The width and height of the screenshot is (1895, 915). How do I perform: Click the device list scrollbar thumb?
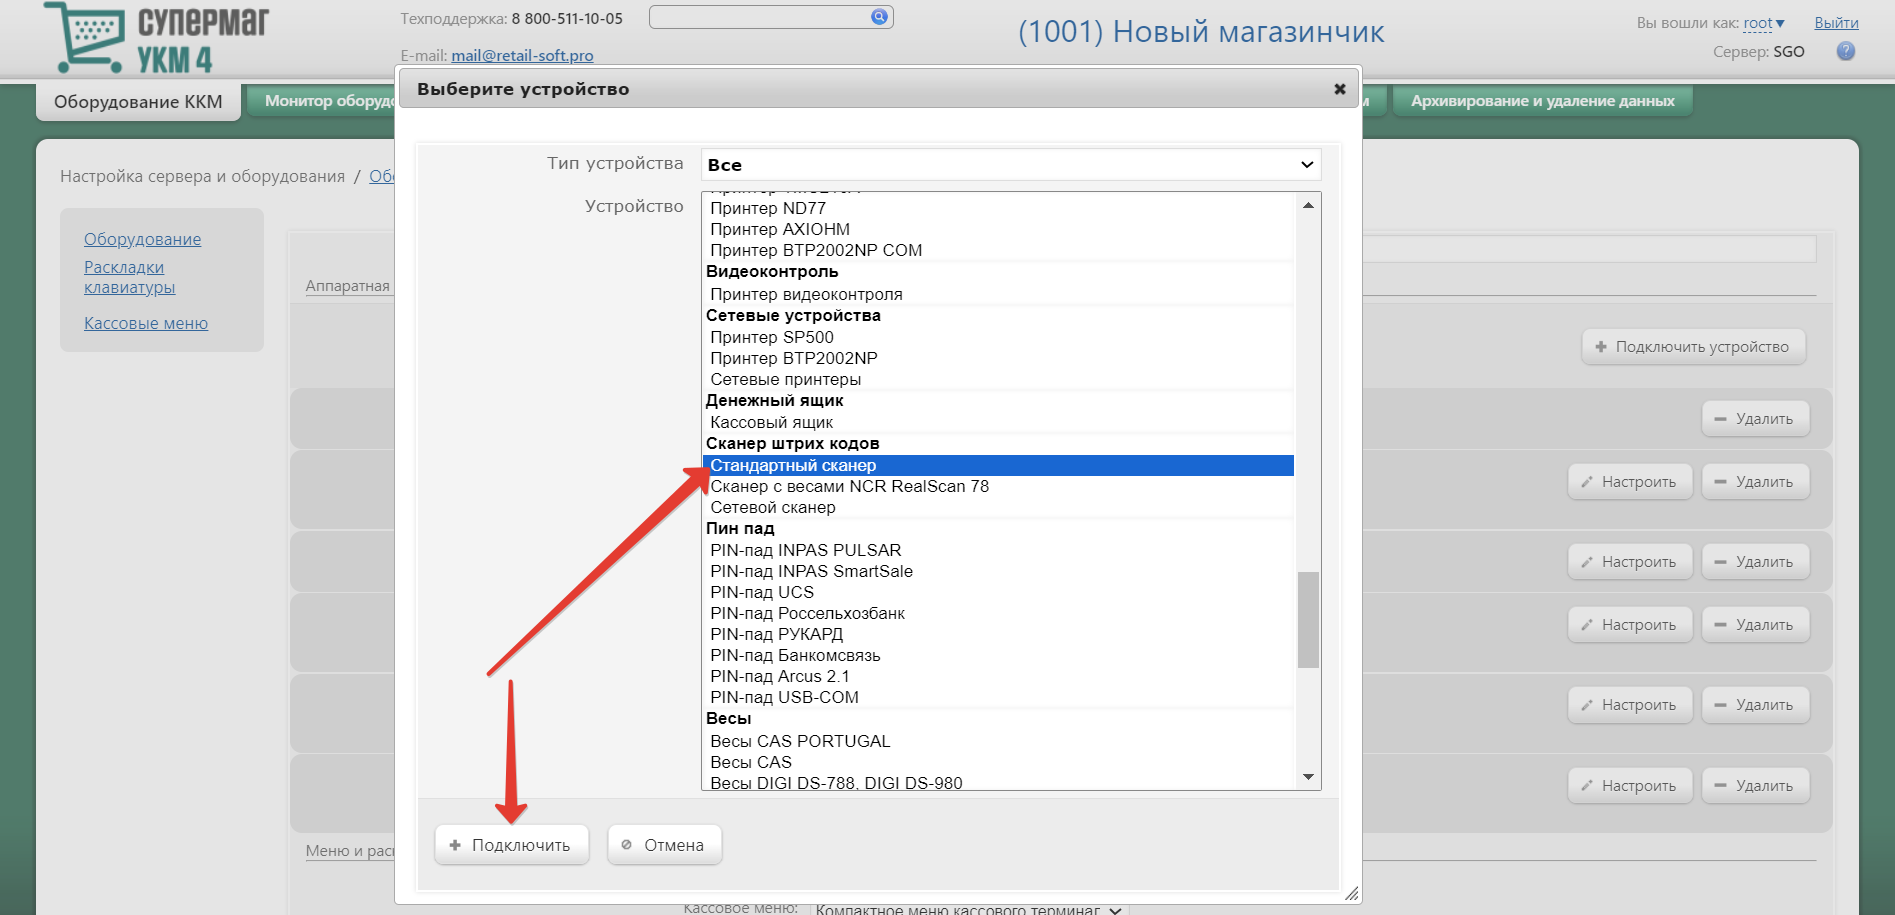pos(1308,619)
